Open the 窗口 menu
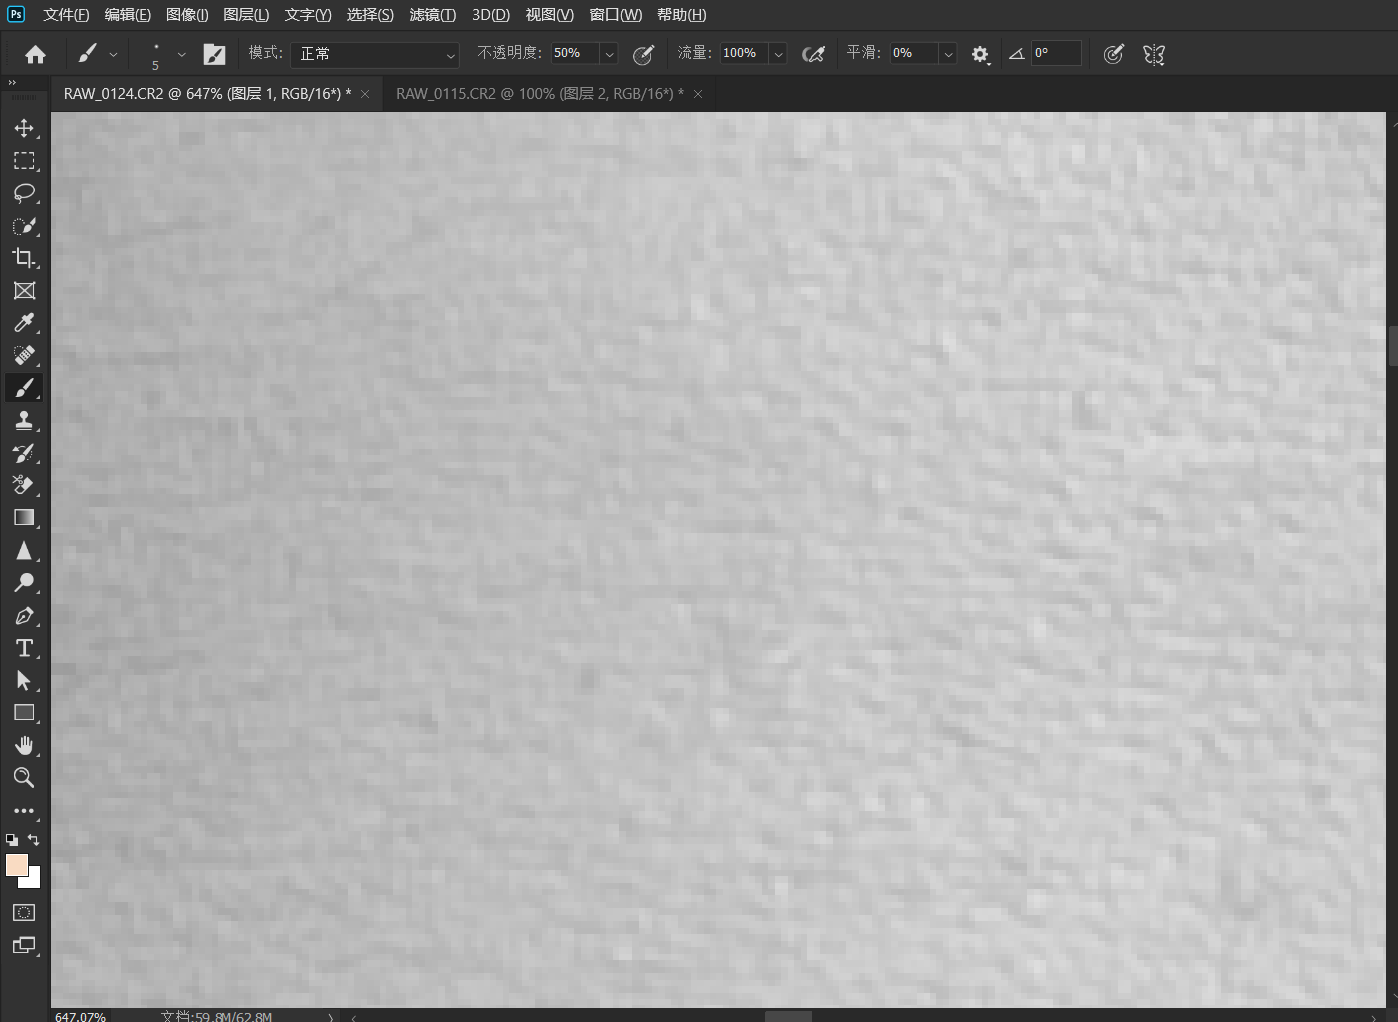1398x1022 pixels. coord(616,15)
